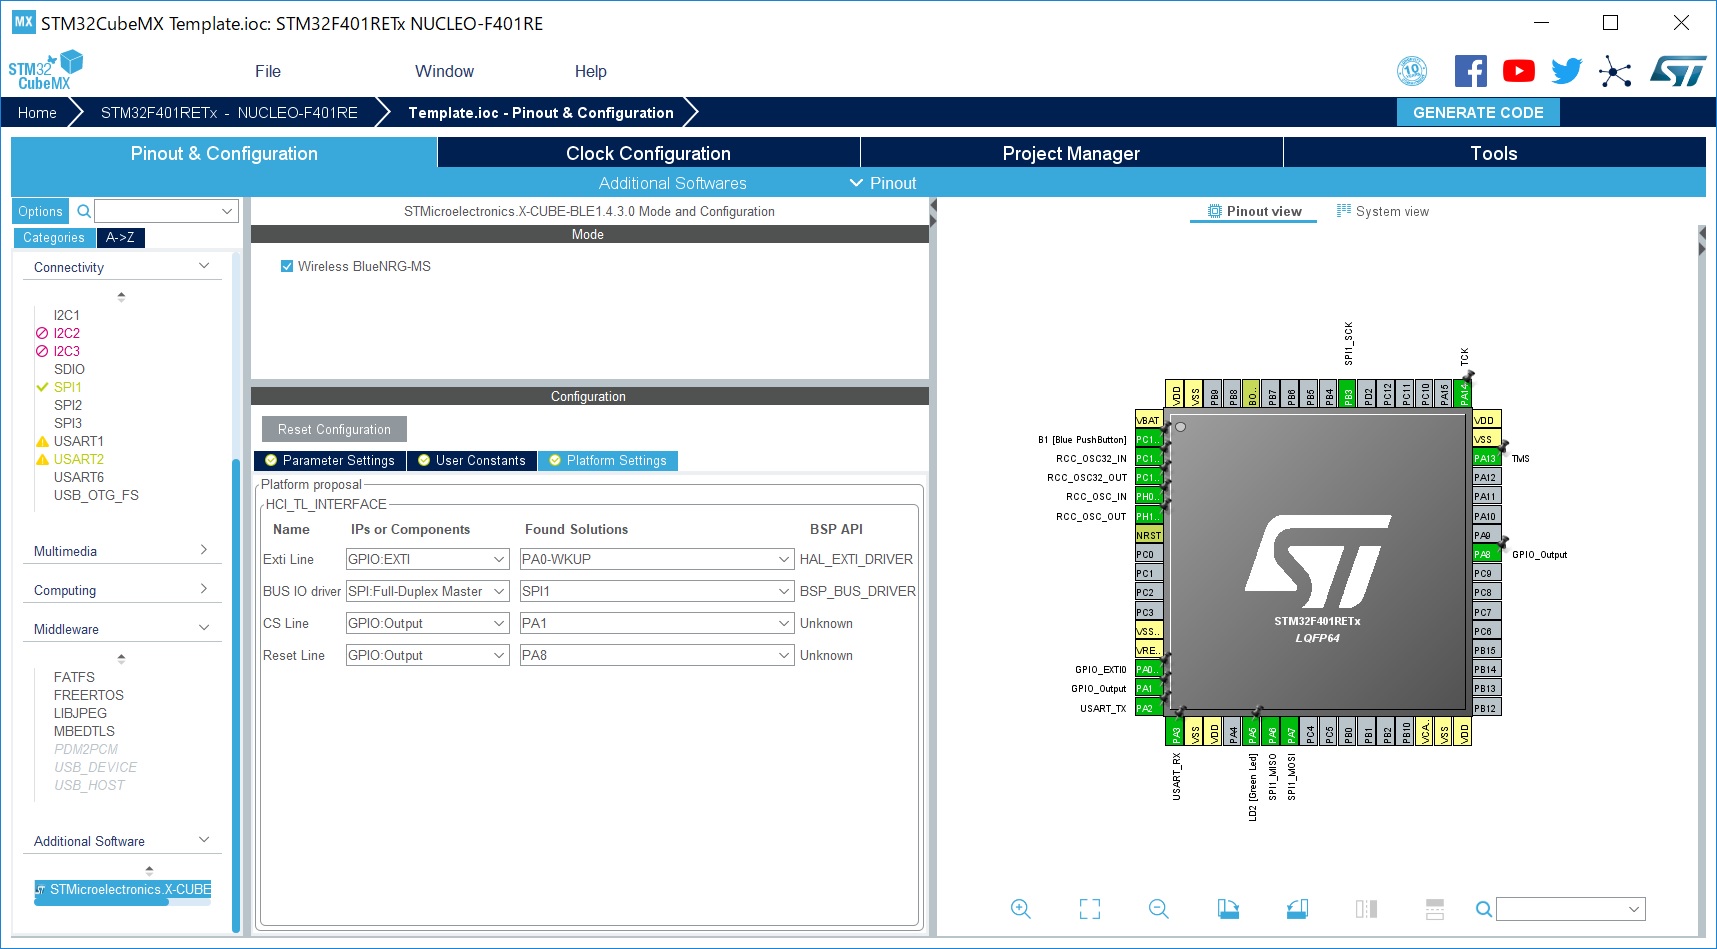The width and height of the screenshot is (1717, 949).
Task: Rotate the chip counter-clockwise
Action: (1297, 908)
